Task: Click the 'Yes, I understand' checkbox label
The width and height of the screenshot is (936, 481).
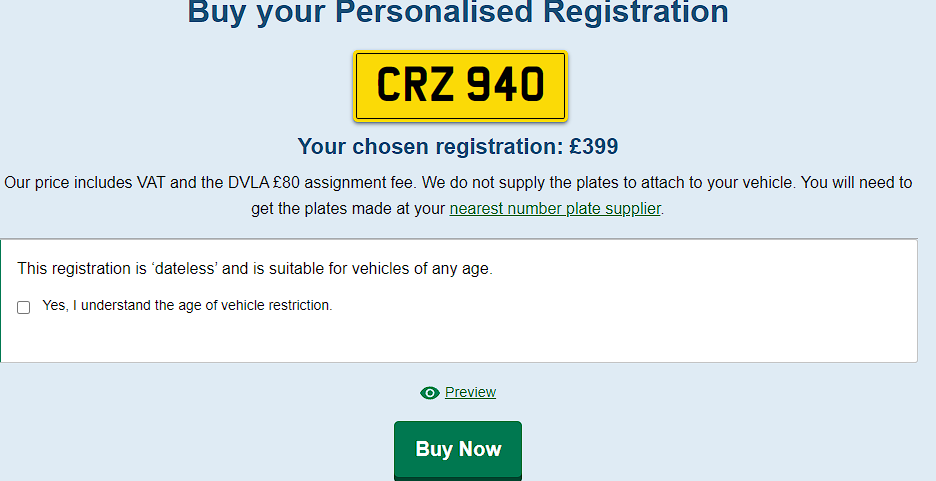Action: 187,306
